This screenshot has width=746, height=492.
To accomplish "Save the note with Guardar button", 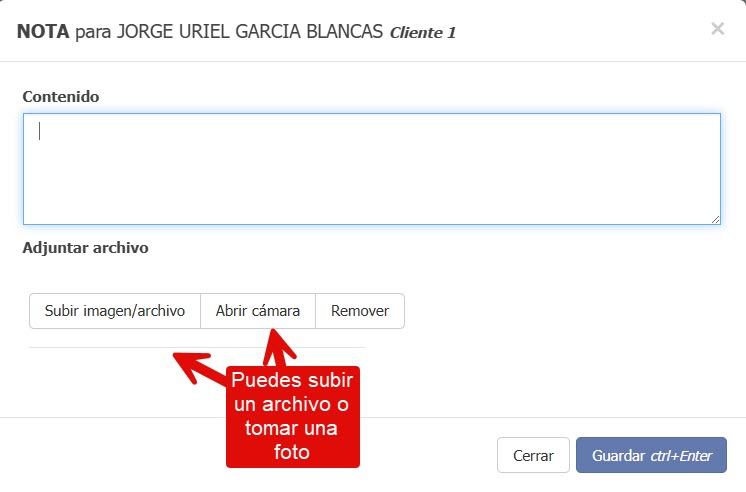I will (x=651, y=455).
